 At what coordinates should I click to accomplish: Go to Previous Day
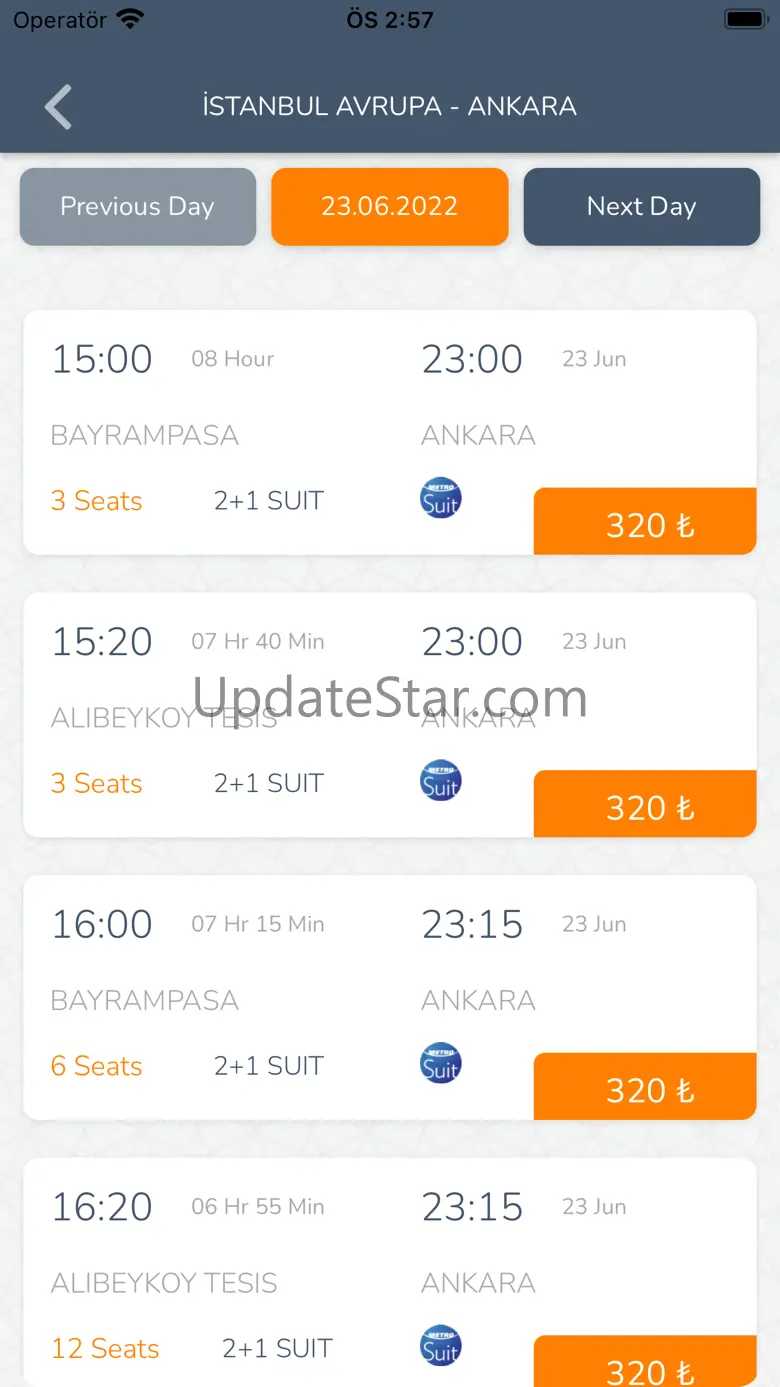(x=138, y=207)
